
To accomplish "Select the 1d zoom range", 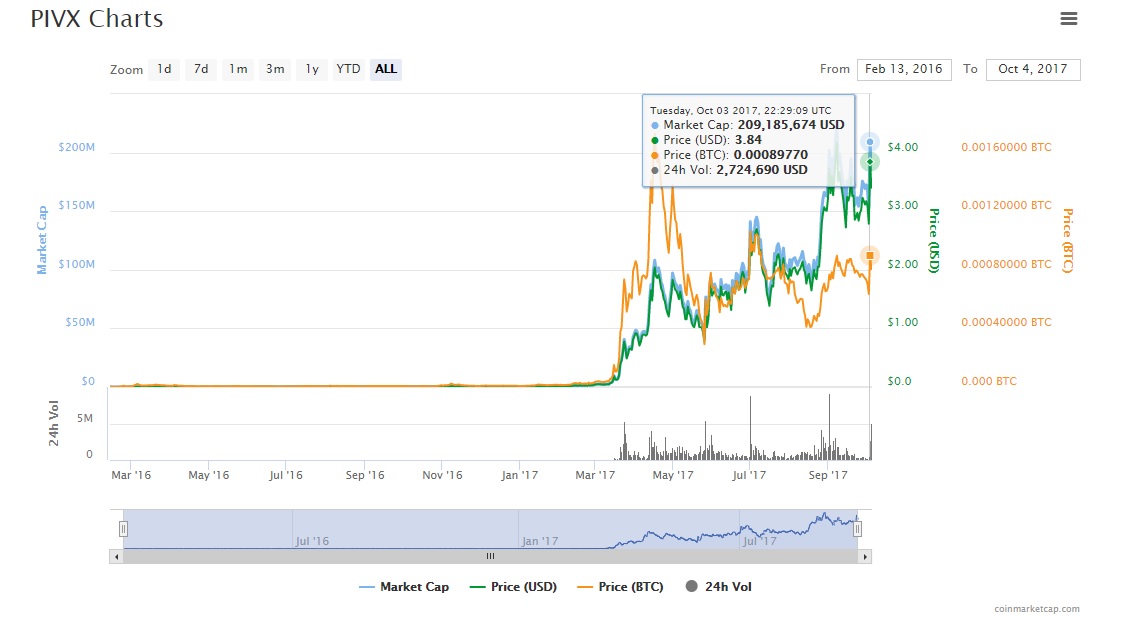I will coord(164,69).
